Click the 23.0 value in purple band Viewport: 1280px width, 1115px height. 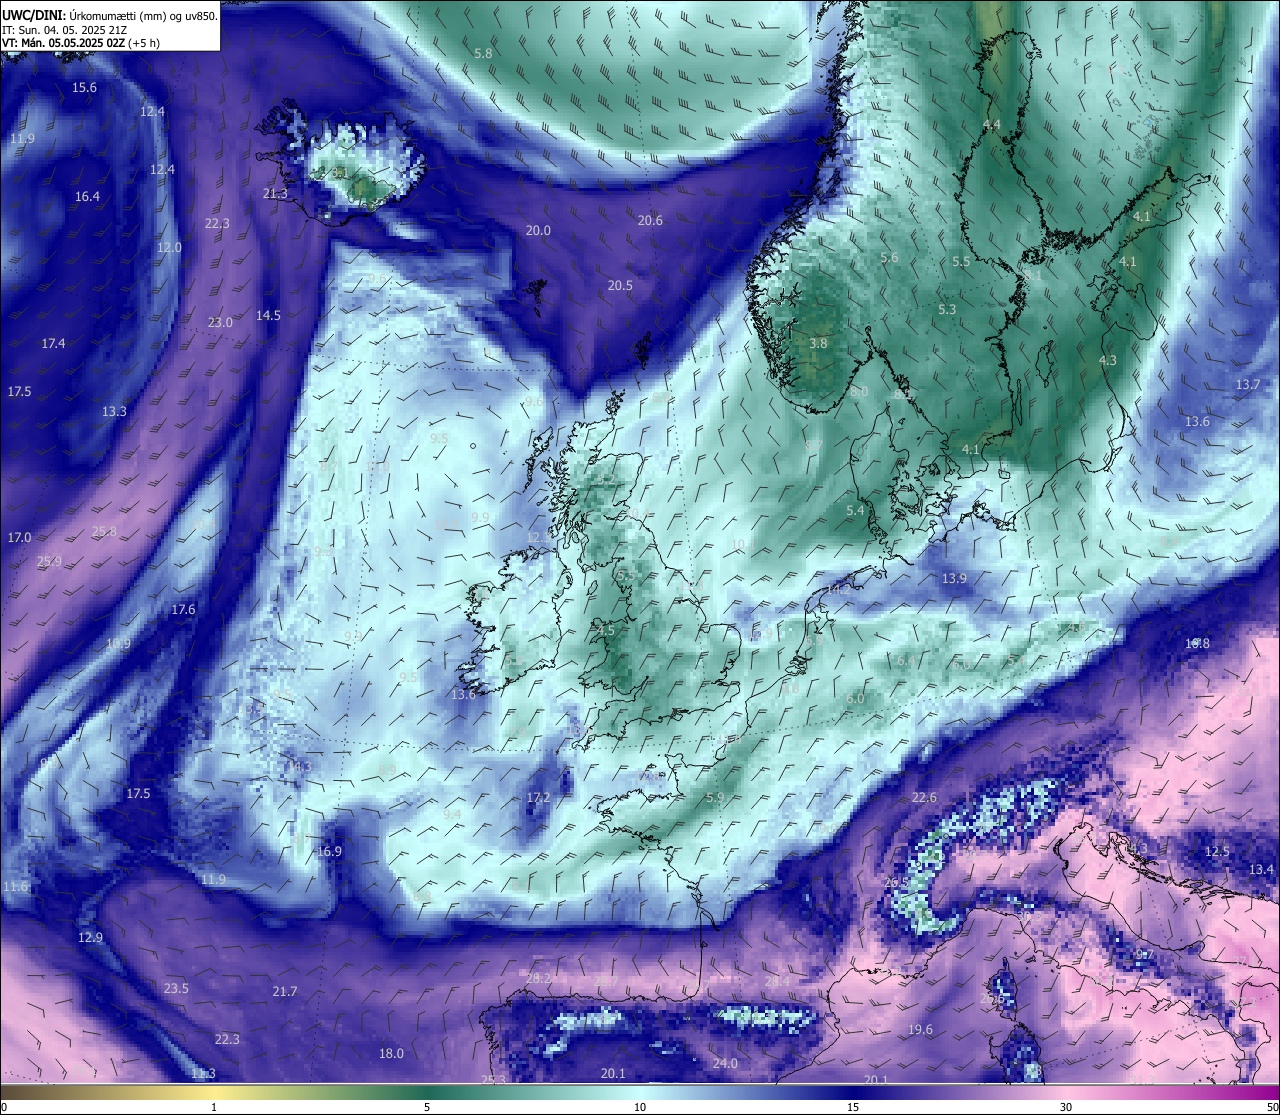tap(220, 323)
